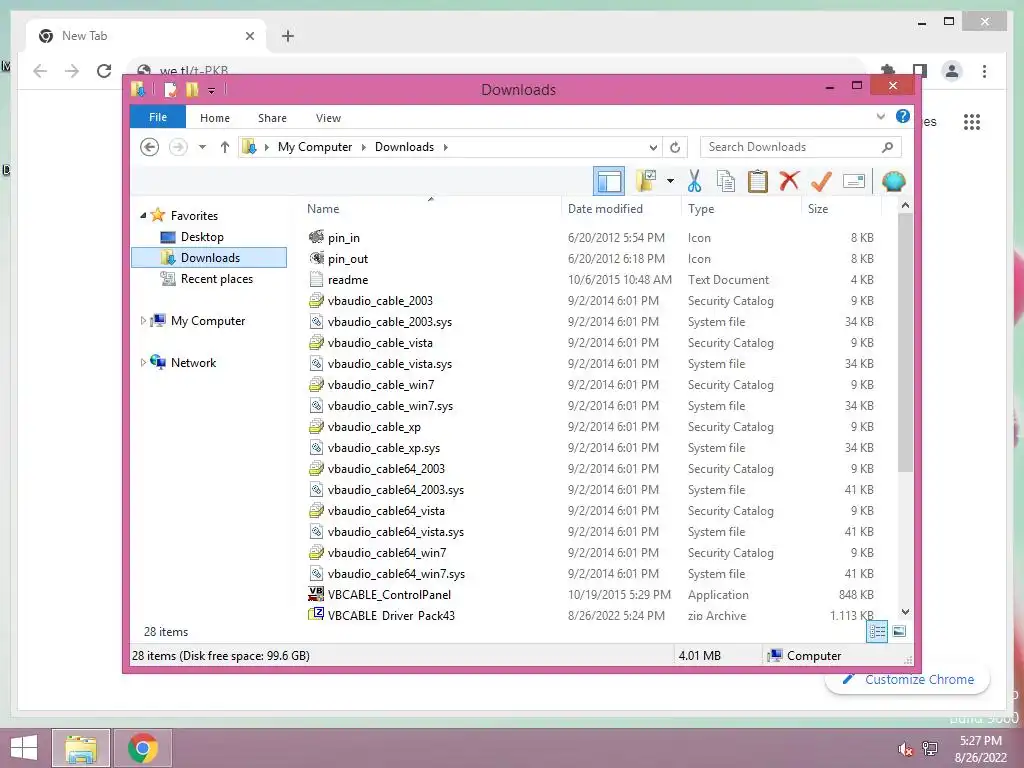Click the Rename toolbar icon
Screen dimensions: 1024x768
click(854, 181)
